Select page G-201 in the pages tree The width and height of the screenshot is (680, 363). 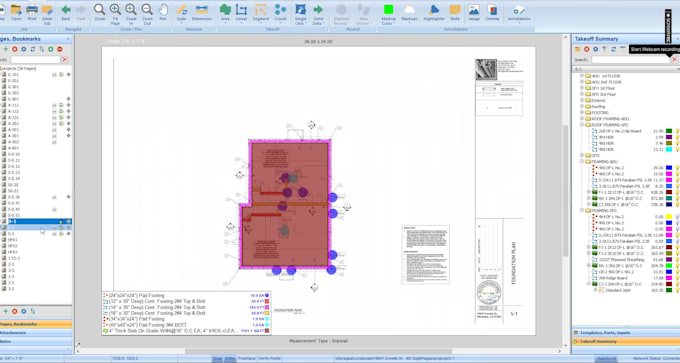[x=13, y=81]
